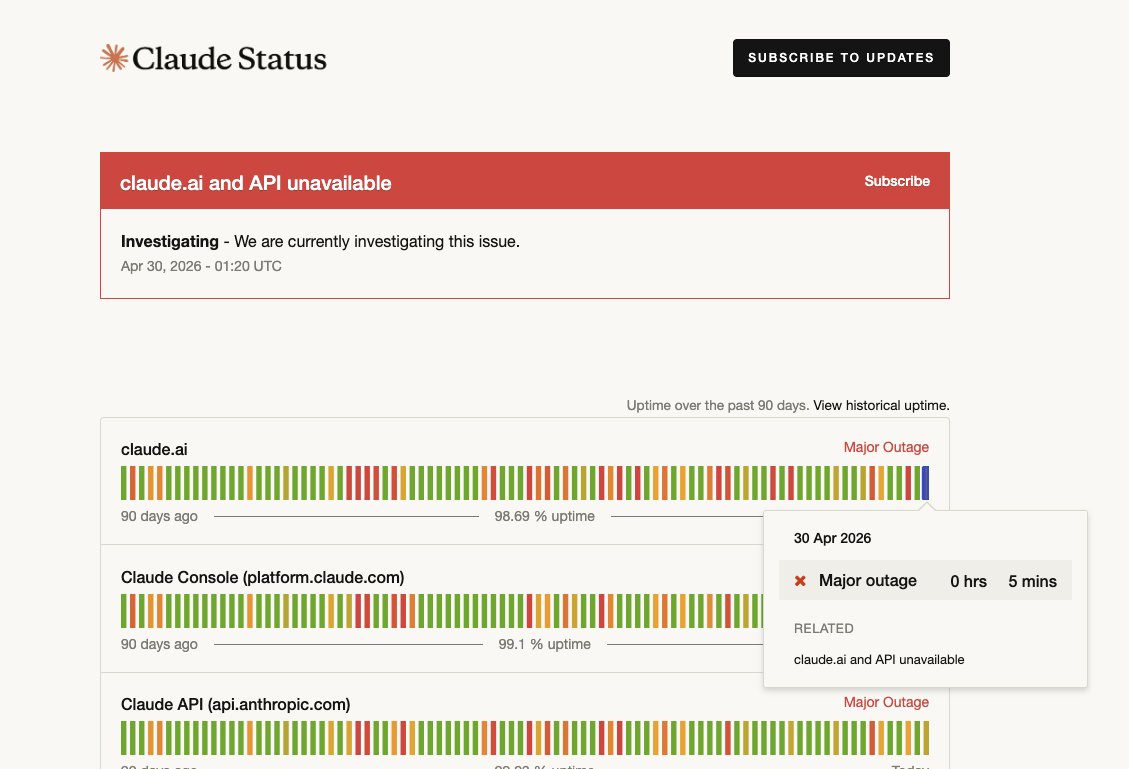Click the 'claude.ai' component name

coord(154,449)
